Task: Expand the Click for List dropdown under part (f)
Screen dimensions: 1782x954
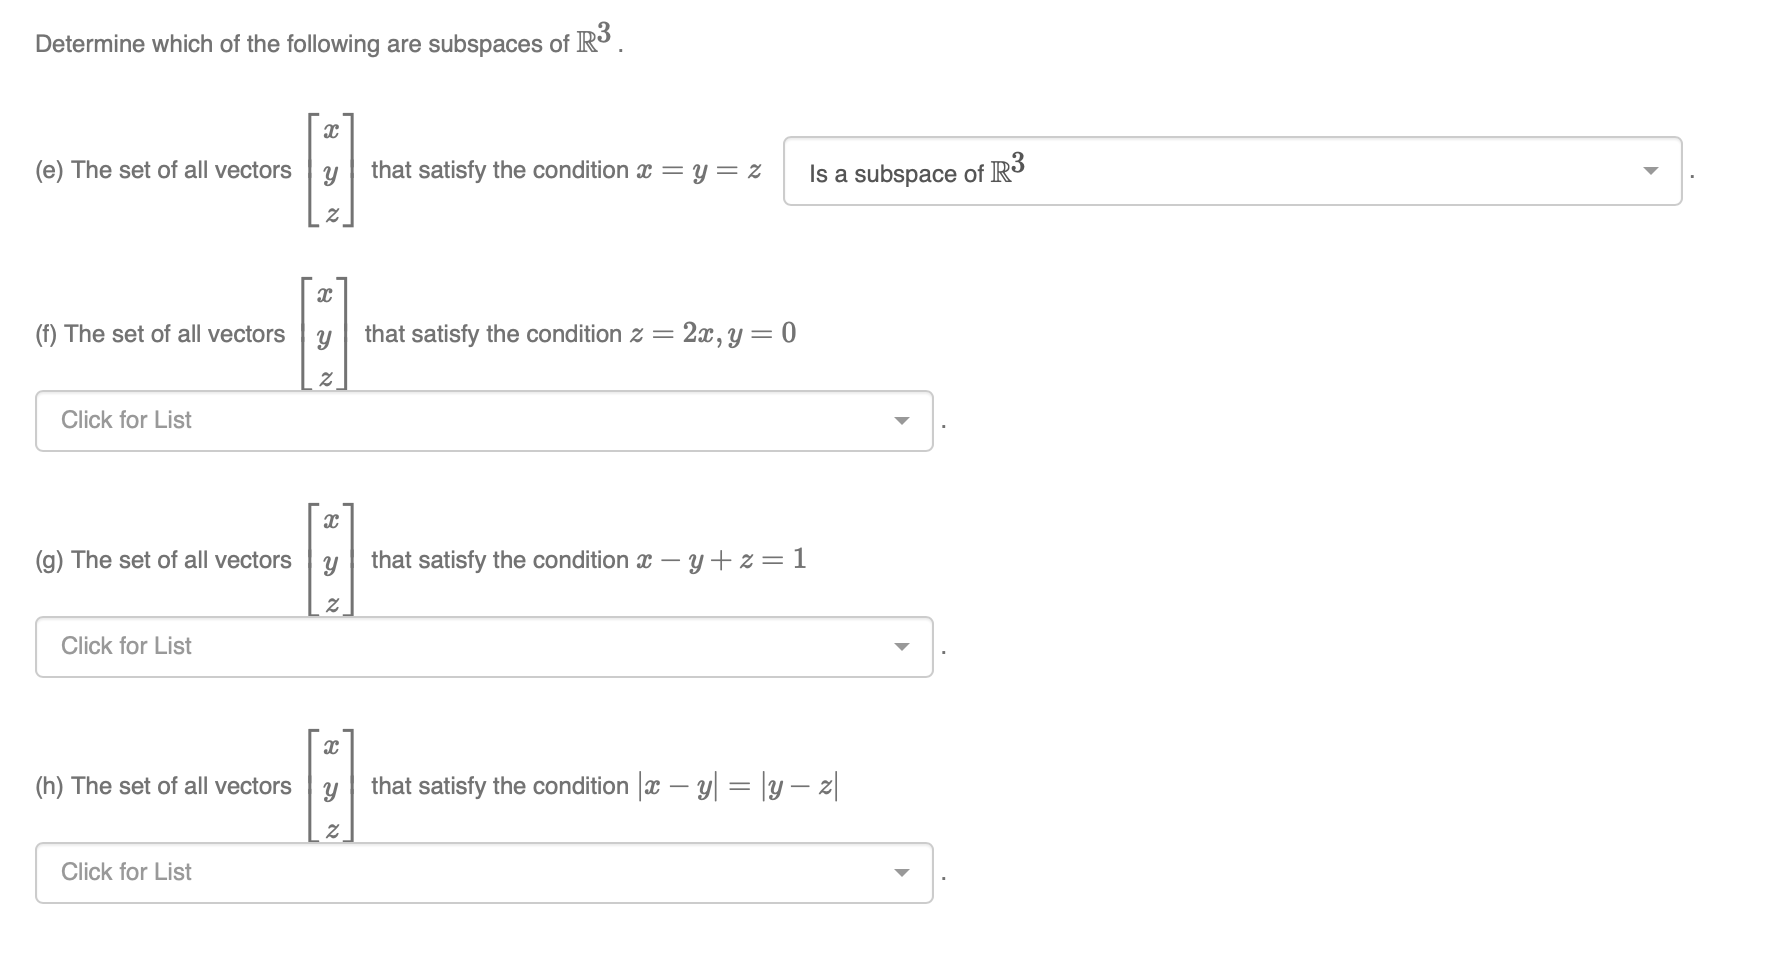Action: (x=485, y=421)
